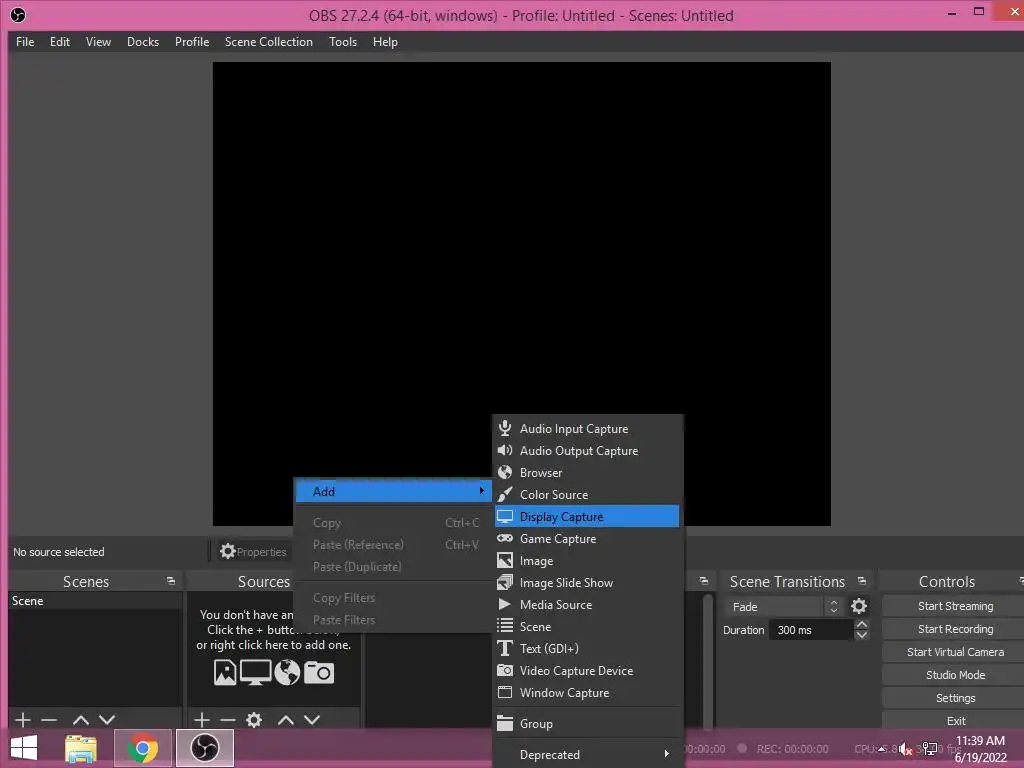This screenshot has width=1024, height=768.
Task: Click Start Virtual Camera button
Action: click(x=955, y=652)
